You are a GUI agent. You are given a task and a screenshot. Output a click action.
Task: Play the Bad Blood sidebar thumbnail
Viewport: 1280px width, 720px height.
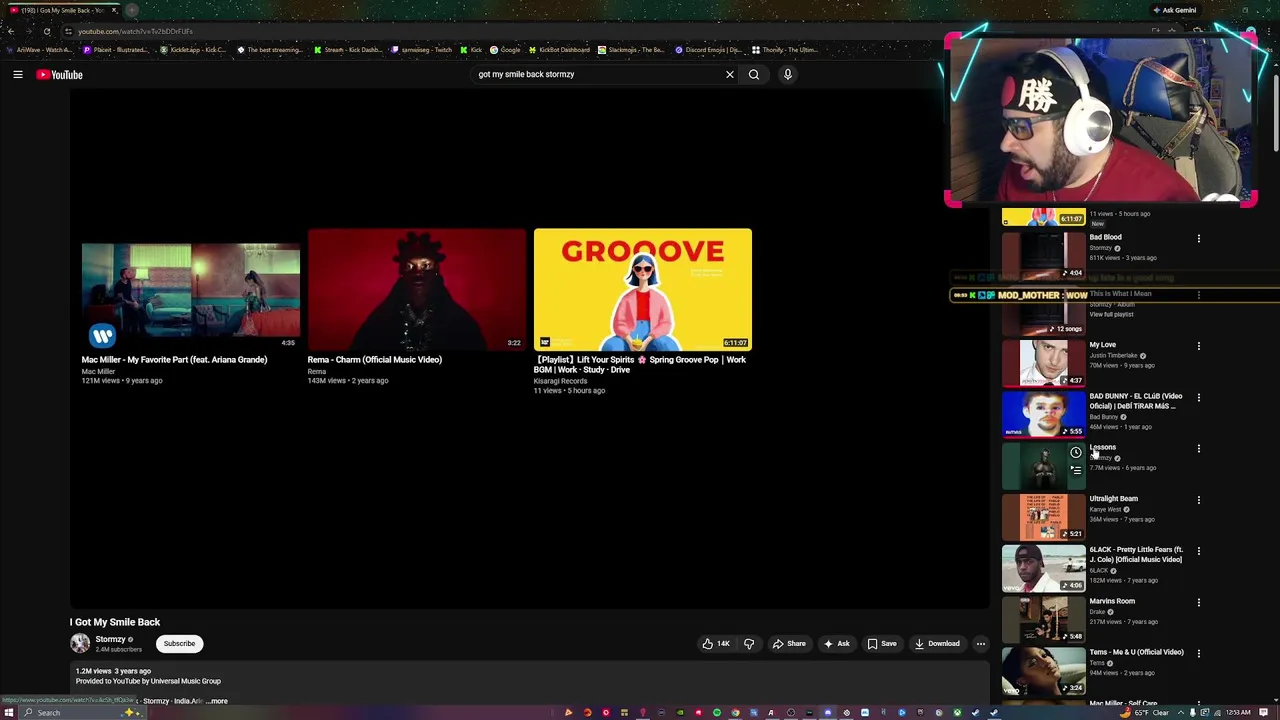point(1044,256)
